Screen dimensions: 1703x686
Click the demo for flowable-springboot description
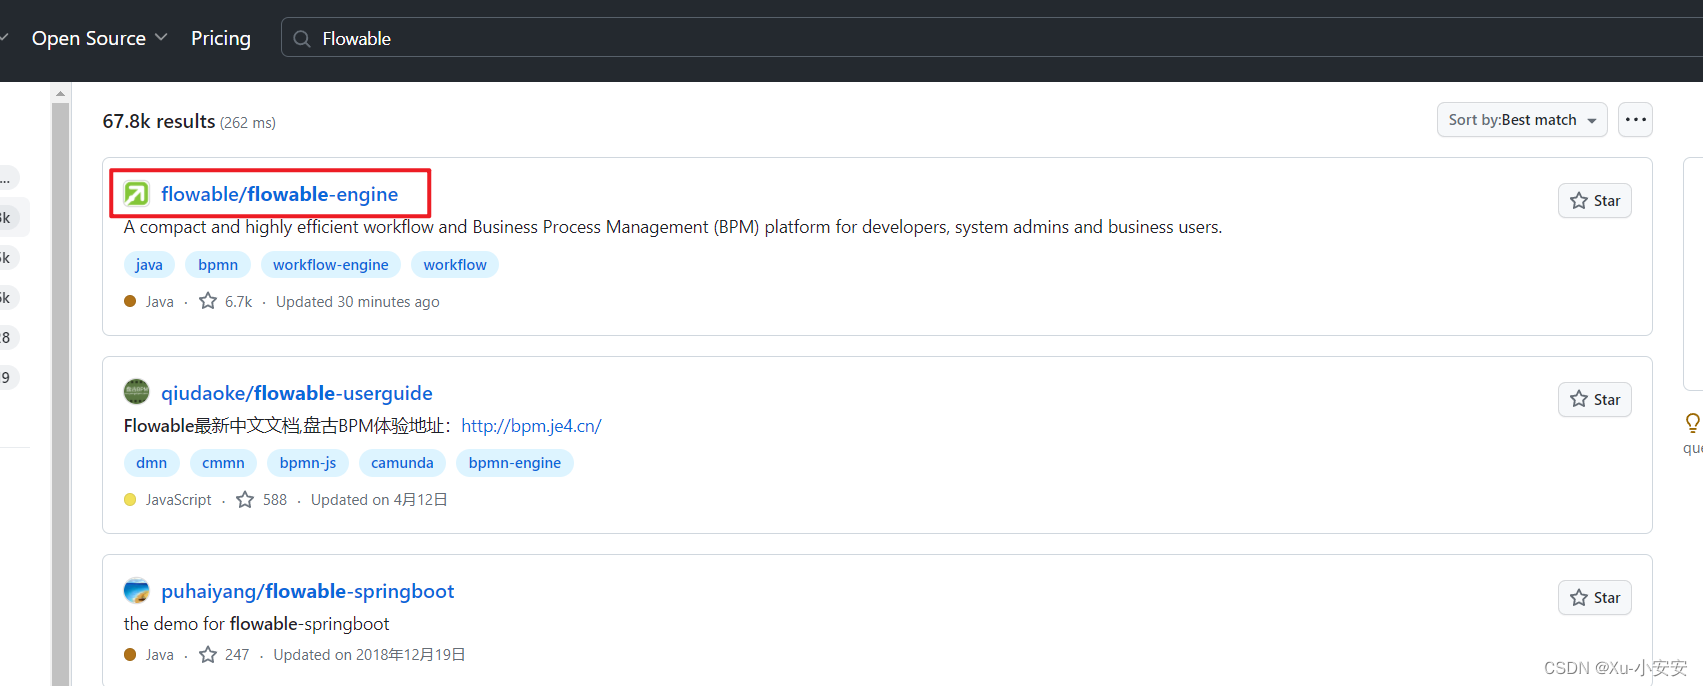tap(257, 624)
